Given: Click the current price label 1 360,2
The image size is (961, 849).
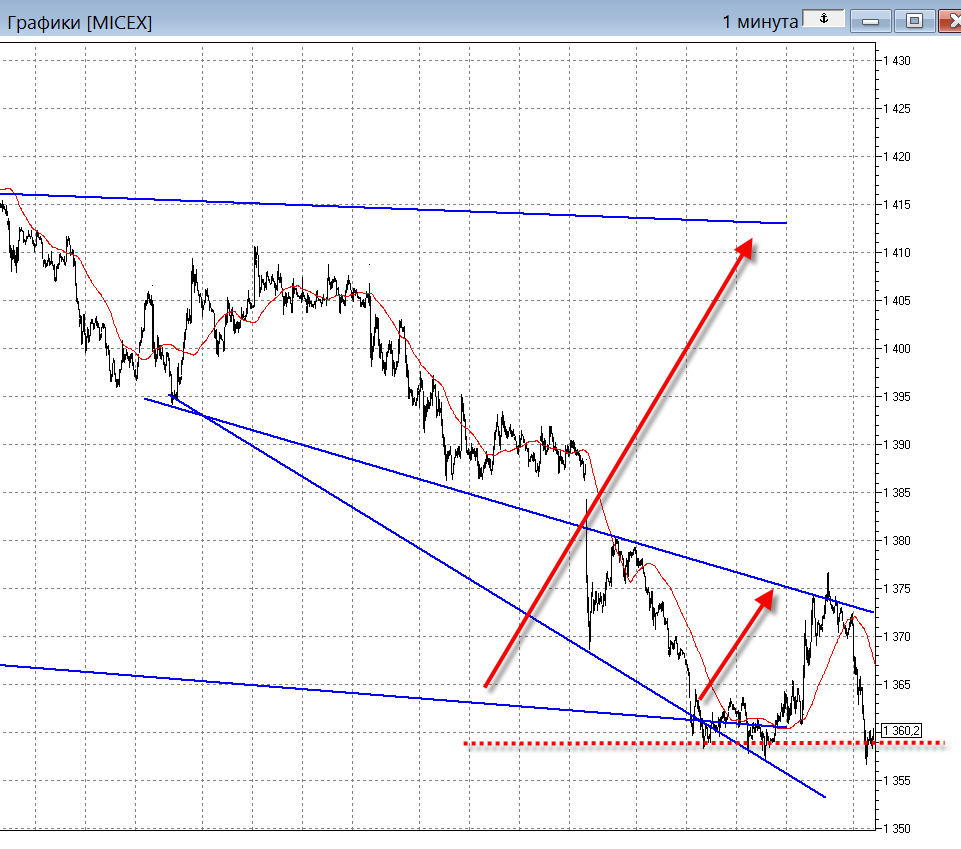Looking at the screenshot, I should point(901,731).
